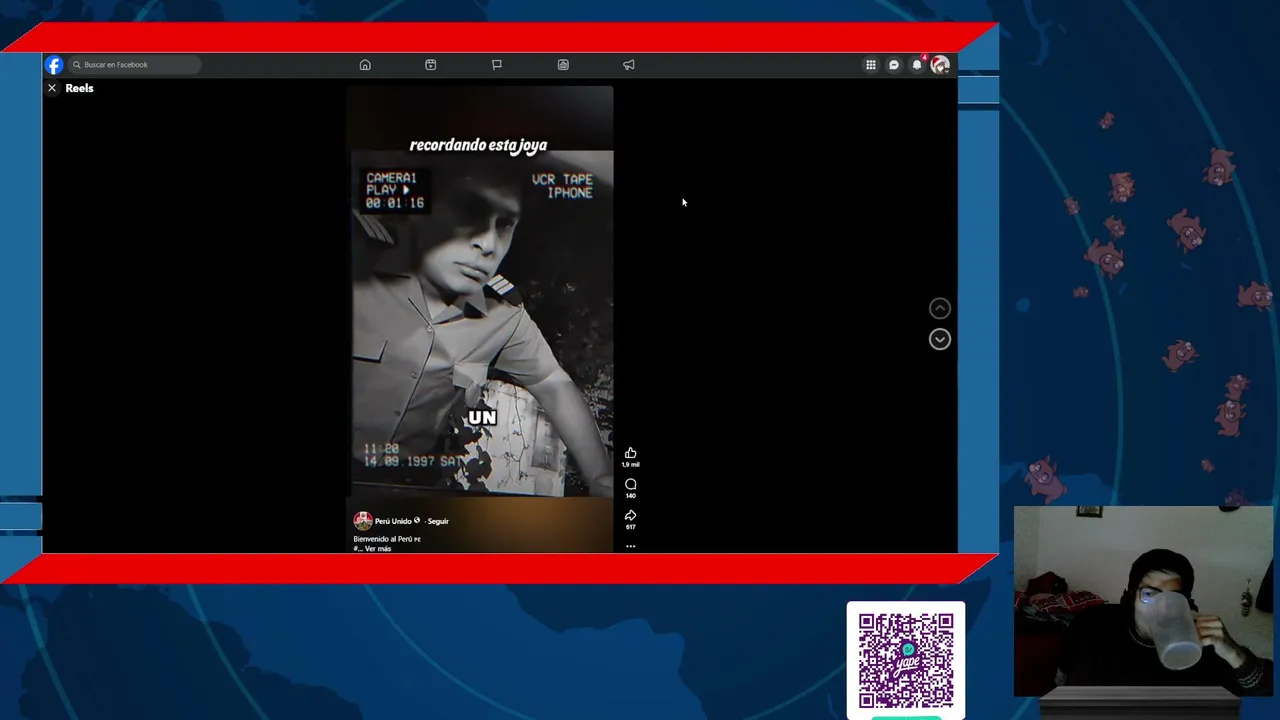
Task: Go to the next reel with the down arrow
Action: 940,340
